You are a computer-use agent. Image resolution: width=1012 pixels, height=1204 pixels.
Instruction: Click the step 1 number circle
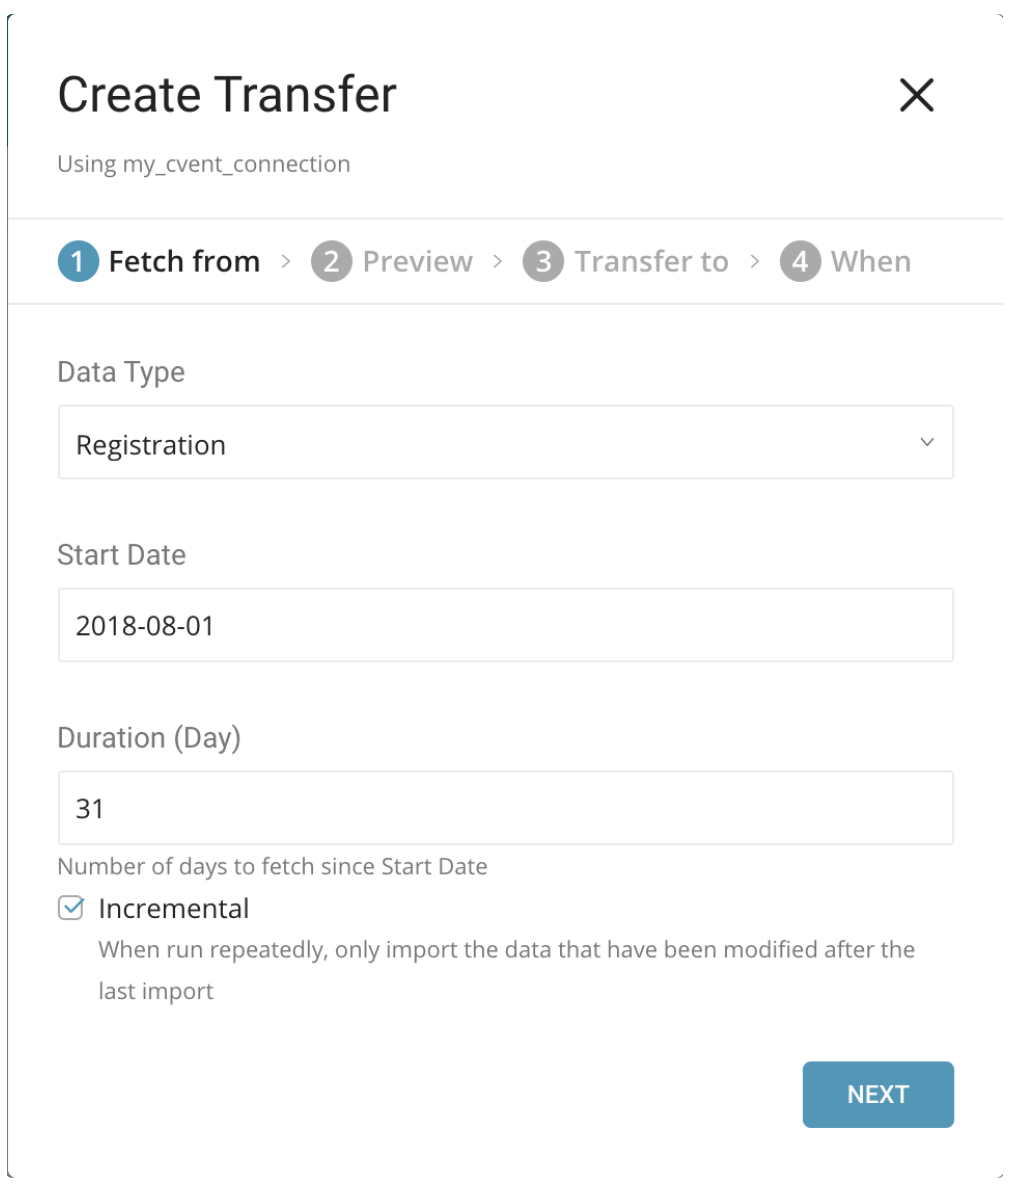78,262
